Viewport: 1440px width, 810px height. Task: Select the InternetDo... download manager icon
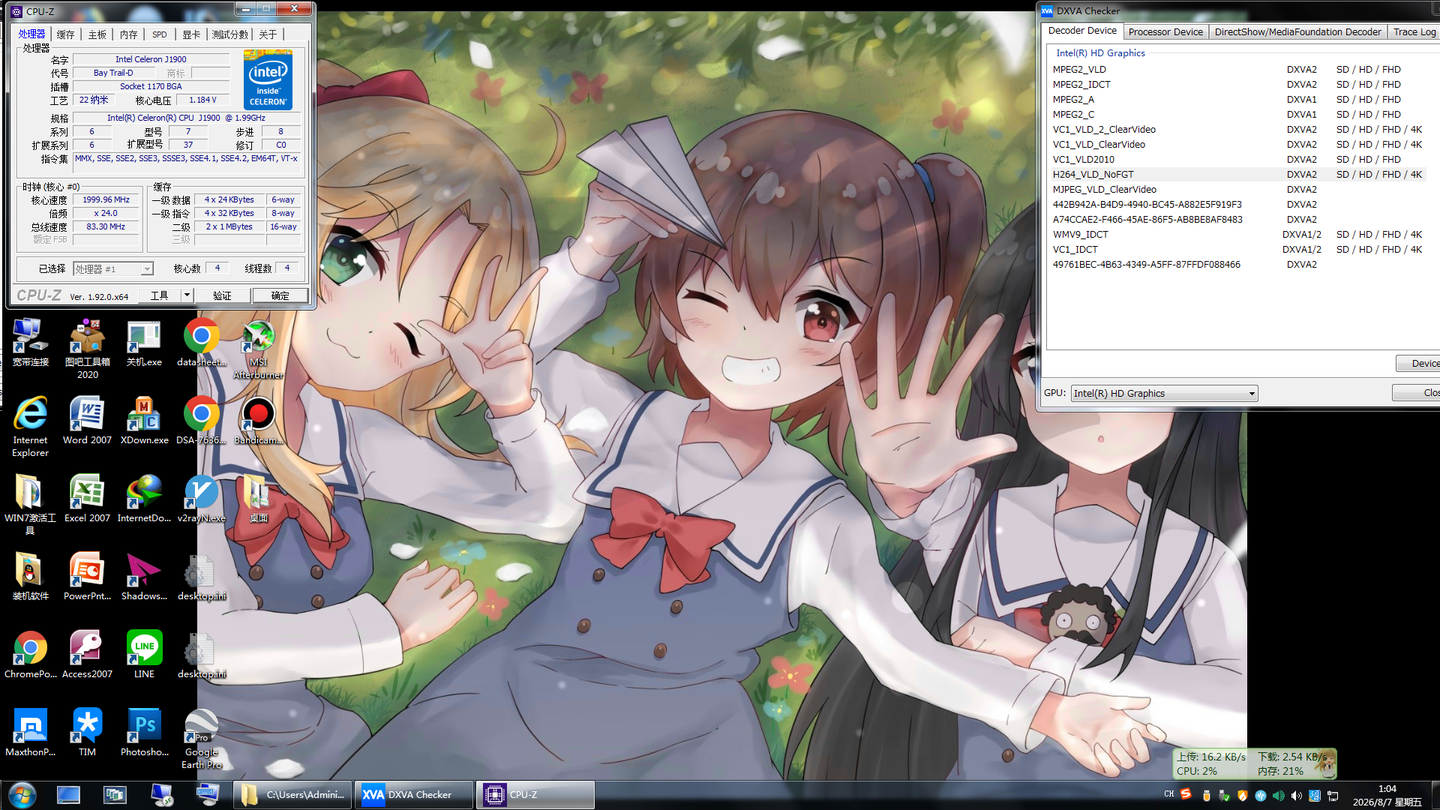click(x=144, y=499)
